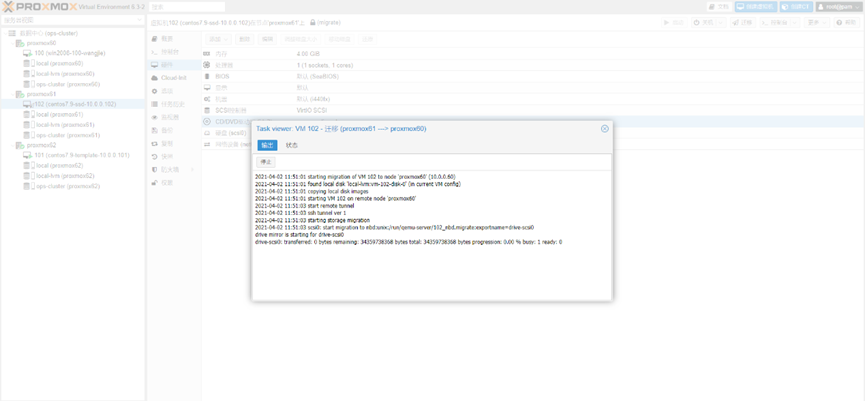Open the 文档 documentation button
The image size is (865, 401).
tap(719, 7)
